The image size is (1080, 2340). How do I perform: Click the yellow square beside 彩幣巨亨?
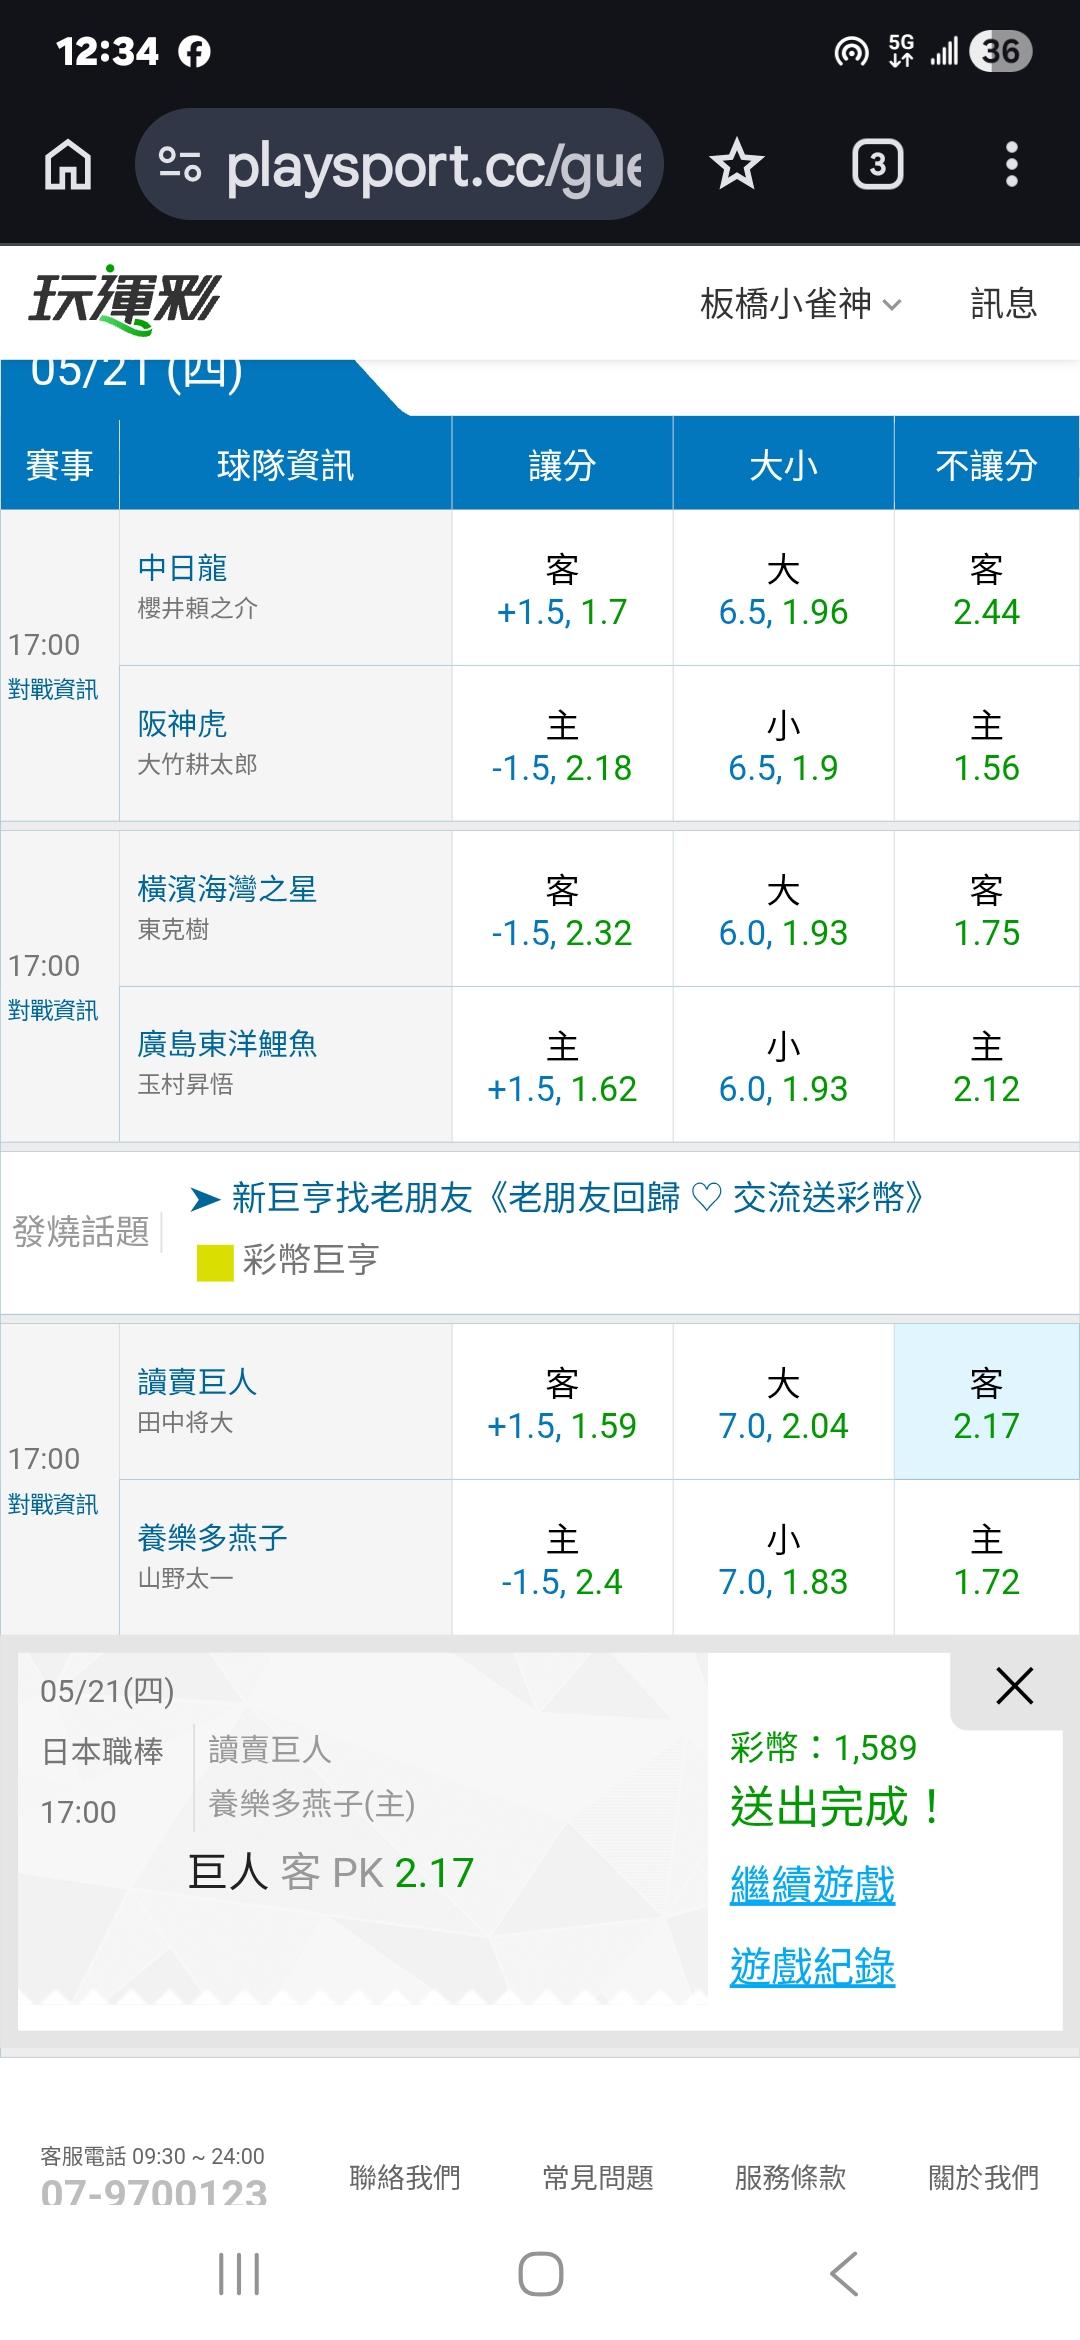point(215,1263)
